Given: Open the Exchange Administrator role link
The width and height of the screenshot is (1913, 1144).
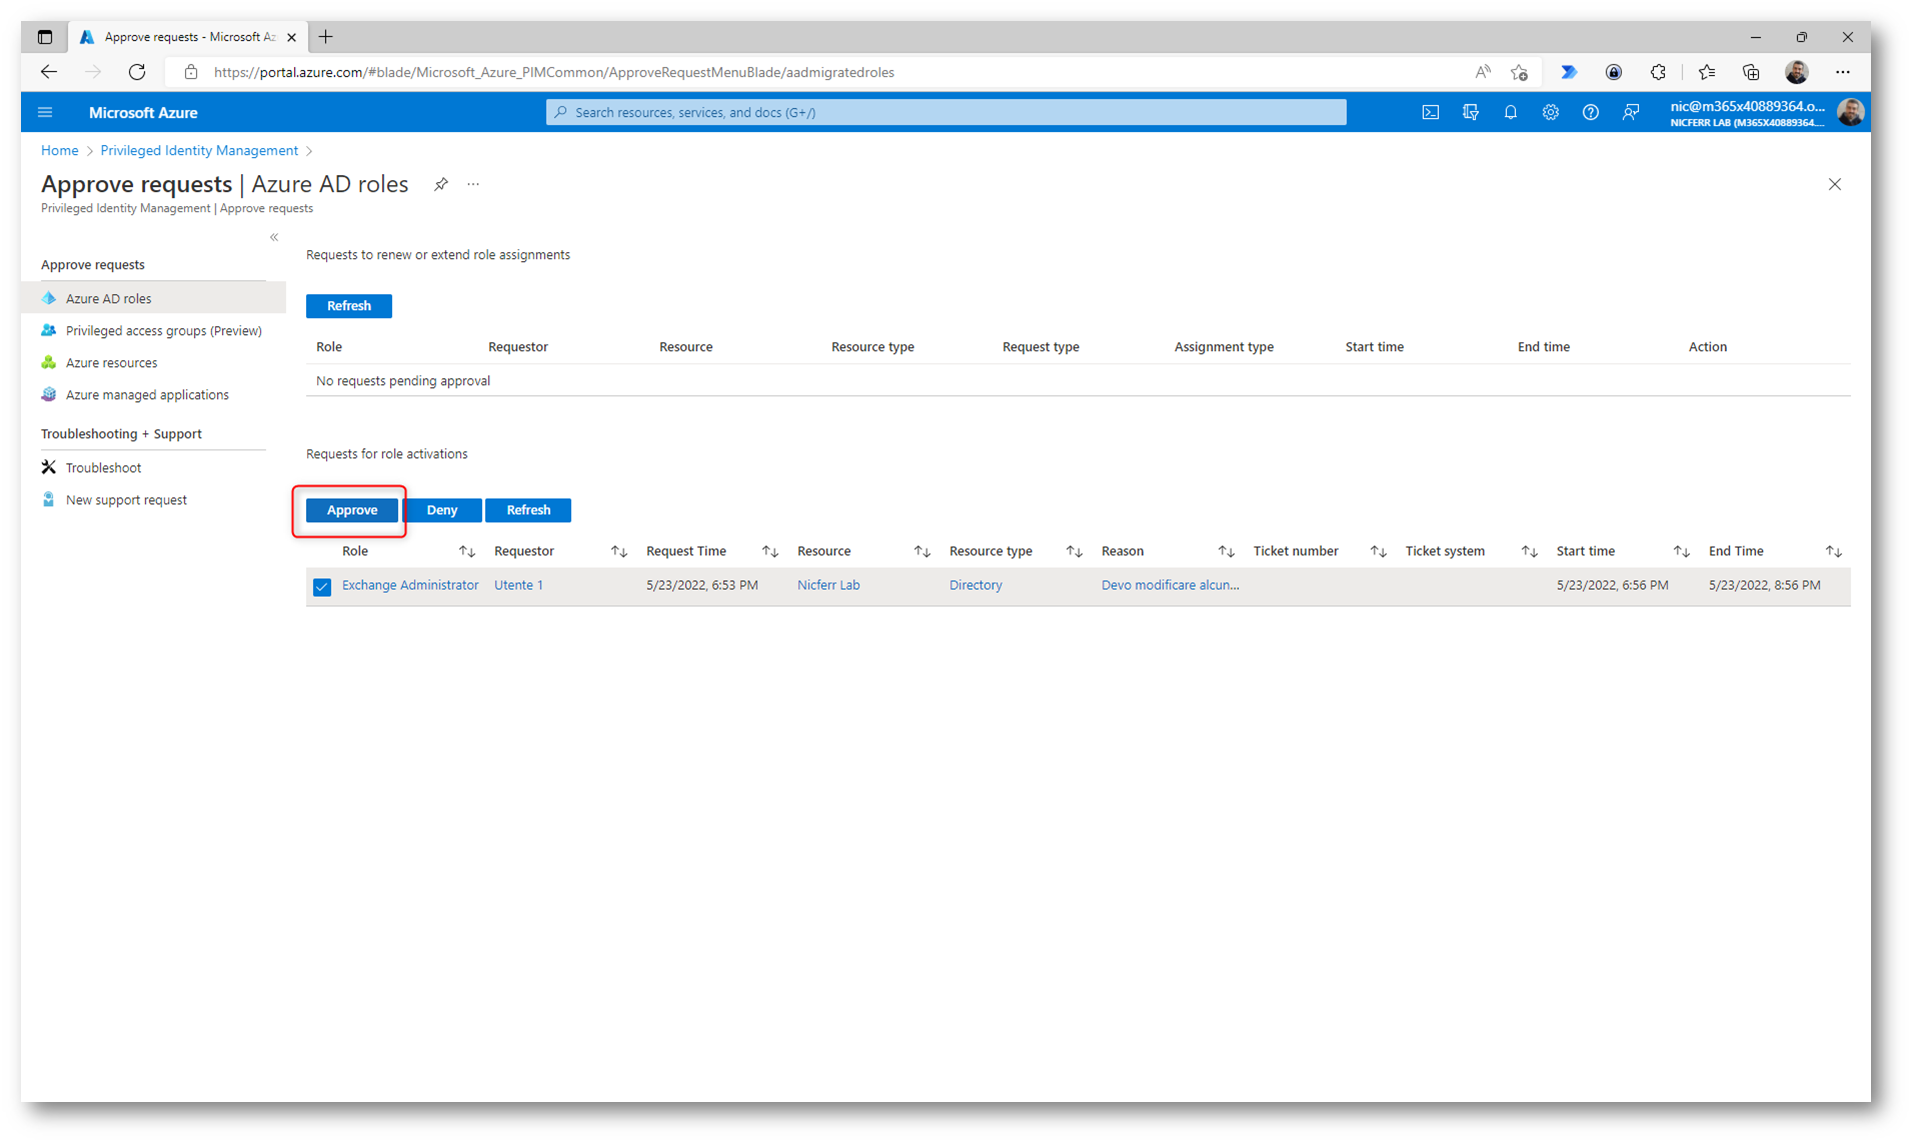Looking at the screenshot, I should click(410, 585).
